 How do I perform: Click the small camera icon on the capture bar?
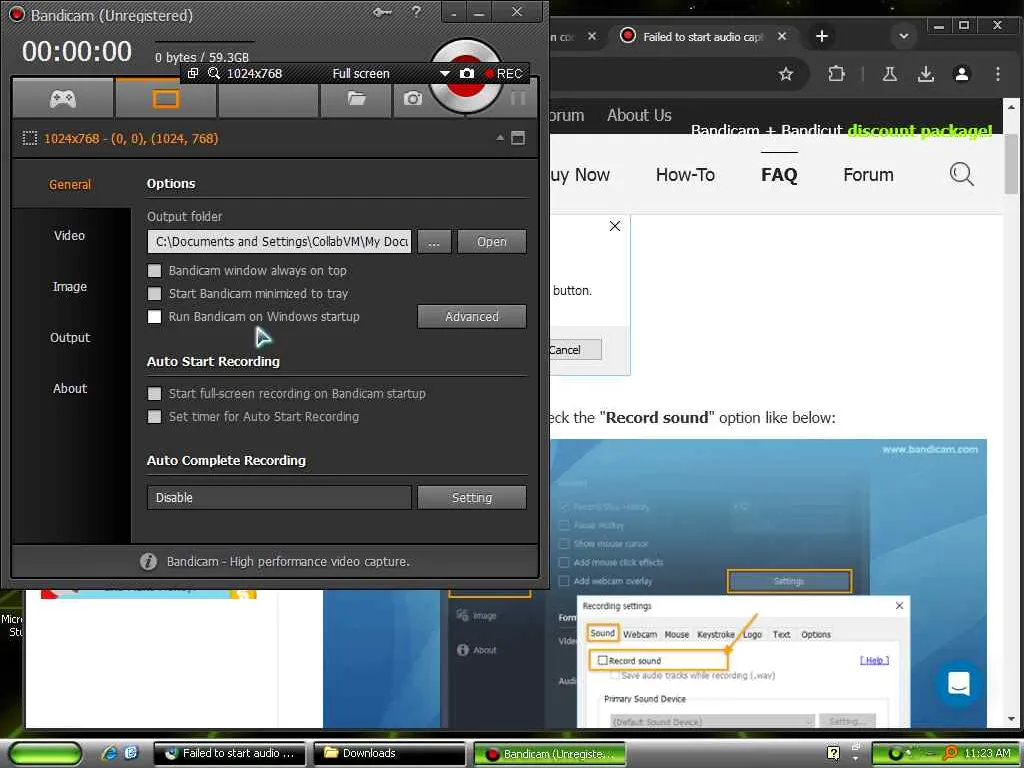tap(466, 73)
